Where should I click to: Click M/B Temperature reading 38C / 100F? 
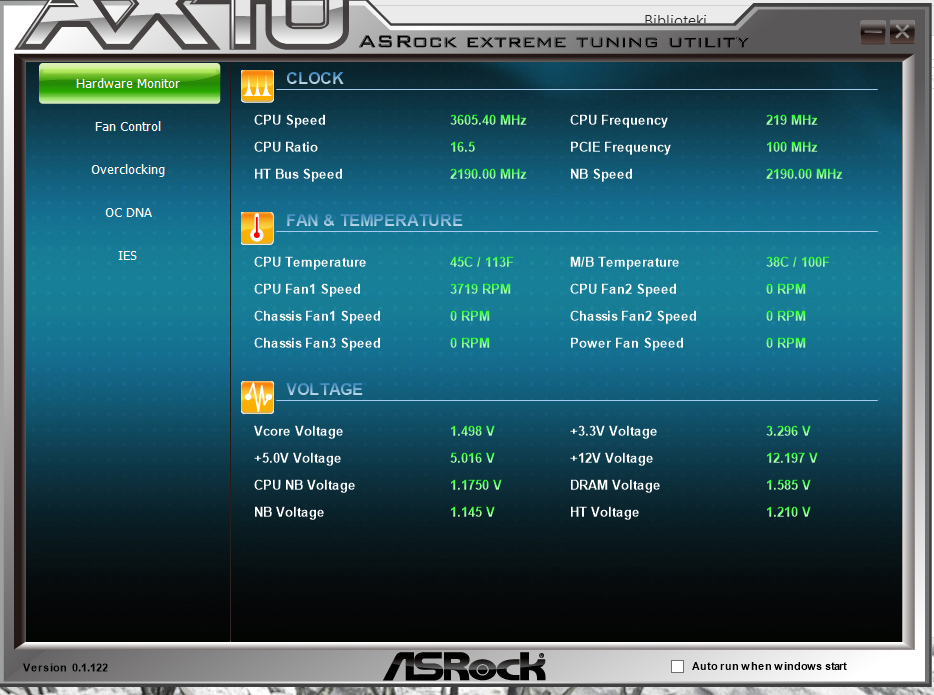tap(798, 262)
